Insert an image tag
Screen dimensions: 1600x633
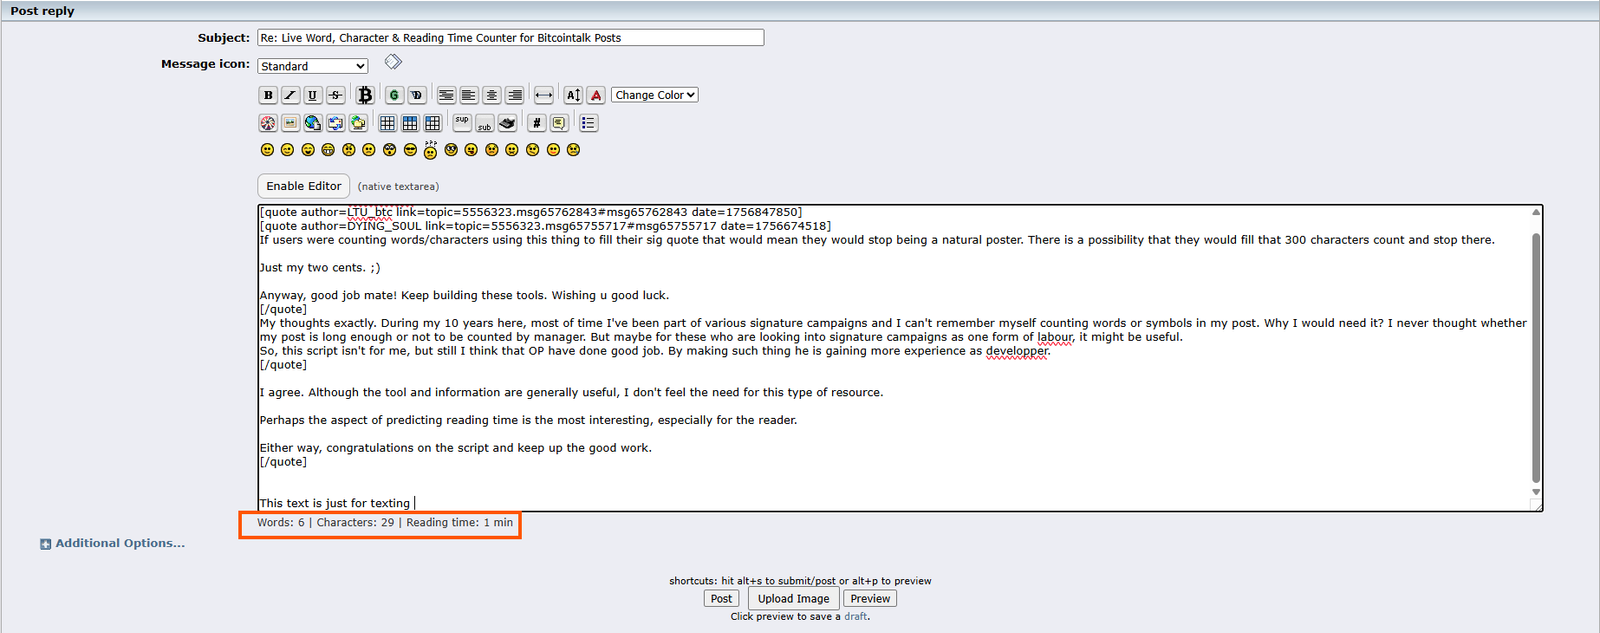point(290,123)
